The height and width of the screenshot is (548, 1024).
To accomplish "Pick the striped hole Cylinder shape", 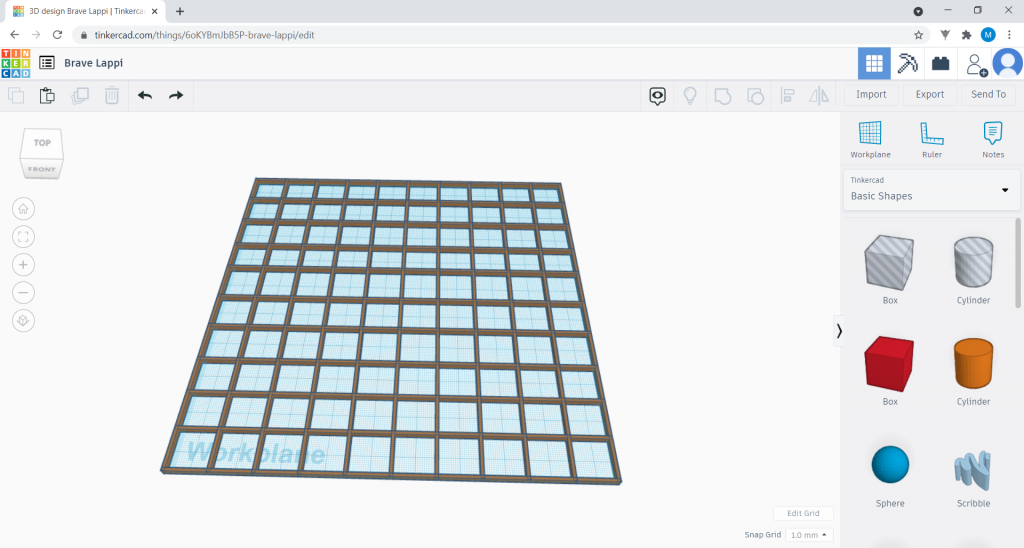I will pyautogui.click(x=973, y=262).
